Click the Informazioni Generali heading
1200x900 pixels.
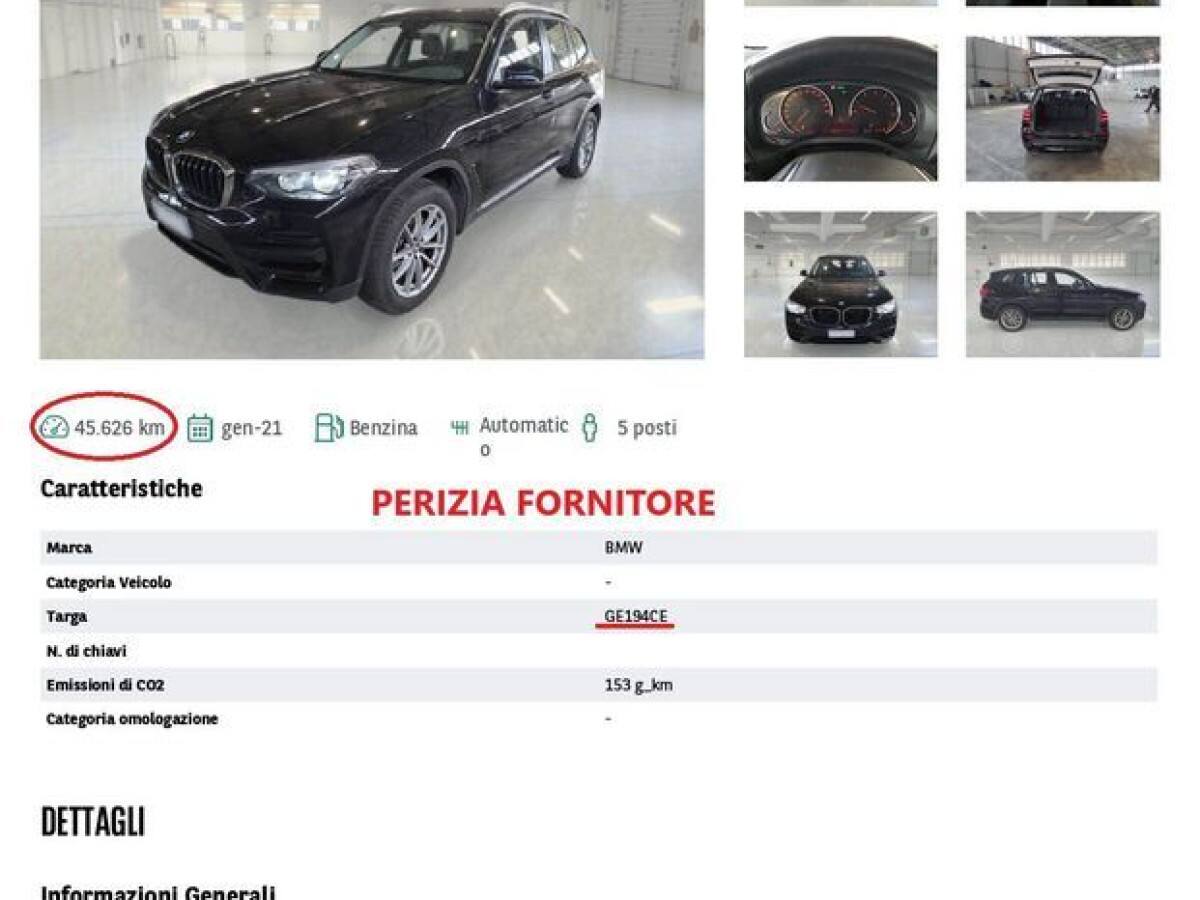click(x=158, y=892)
